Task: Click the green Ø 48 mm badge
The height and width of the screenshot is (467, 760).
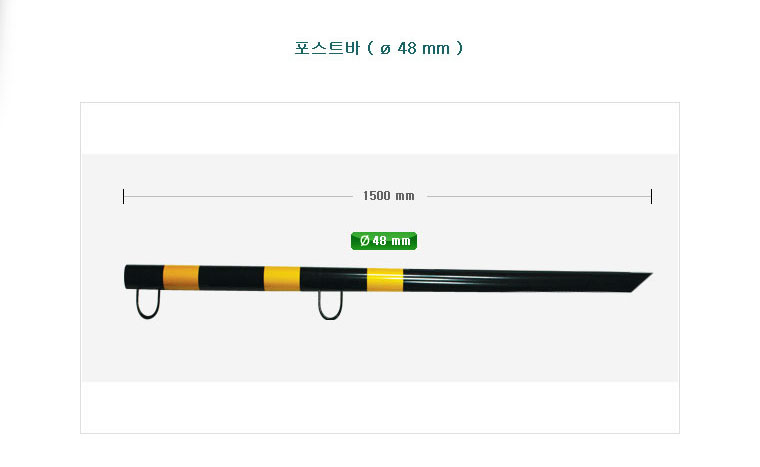Action: click(383, 241)
